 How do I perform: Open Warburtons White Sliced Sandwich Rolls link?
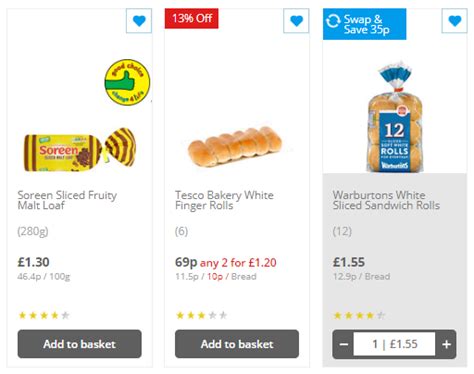point(386,200)
